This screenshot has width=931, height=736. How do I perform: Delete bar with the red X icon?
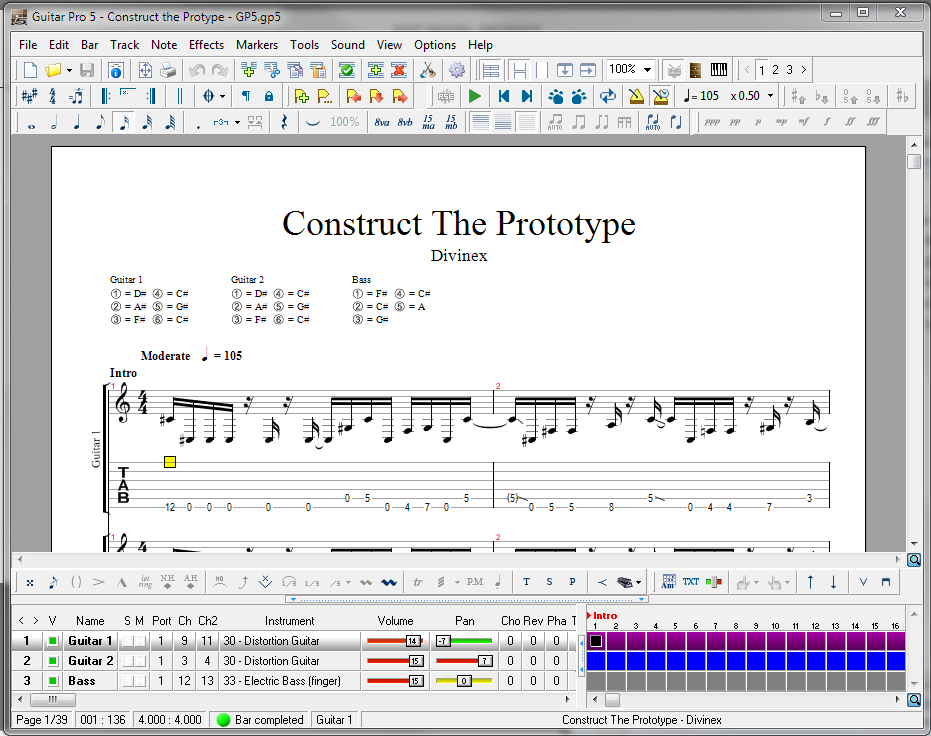(399, 70)
